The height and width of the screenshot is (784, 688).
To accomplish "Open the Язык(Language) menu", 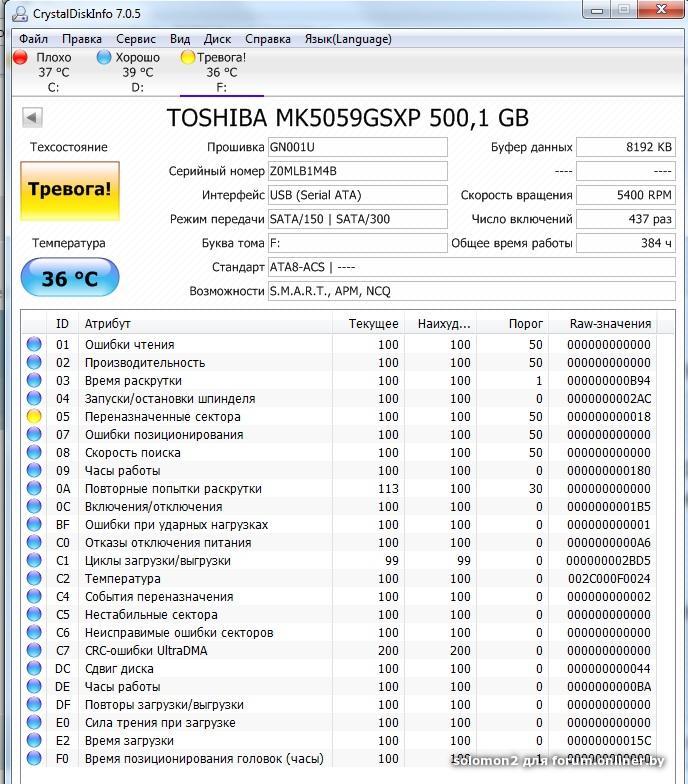I will [x=348, y=39].
